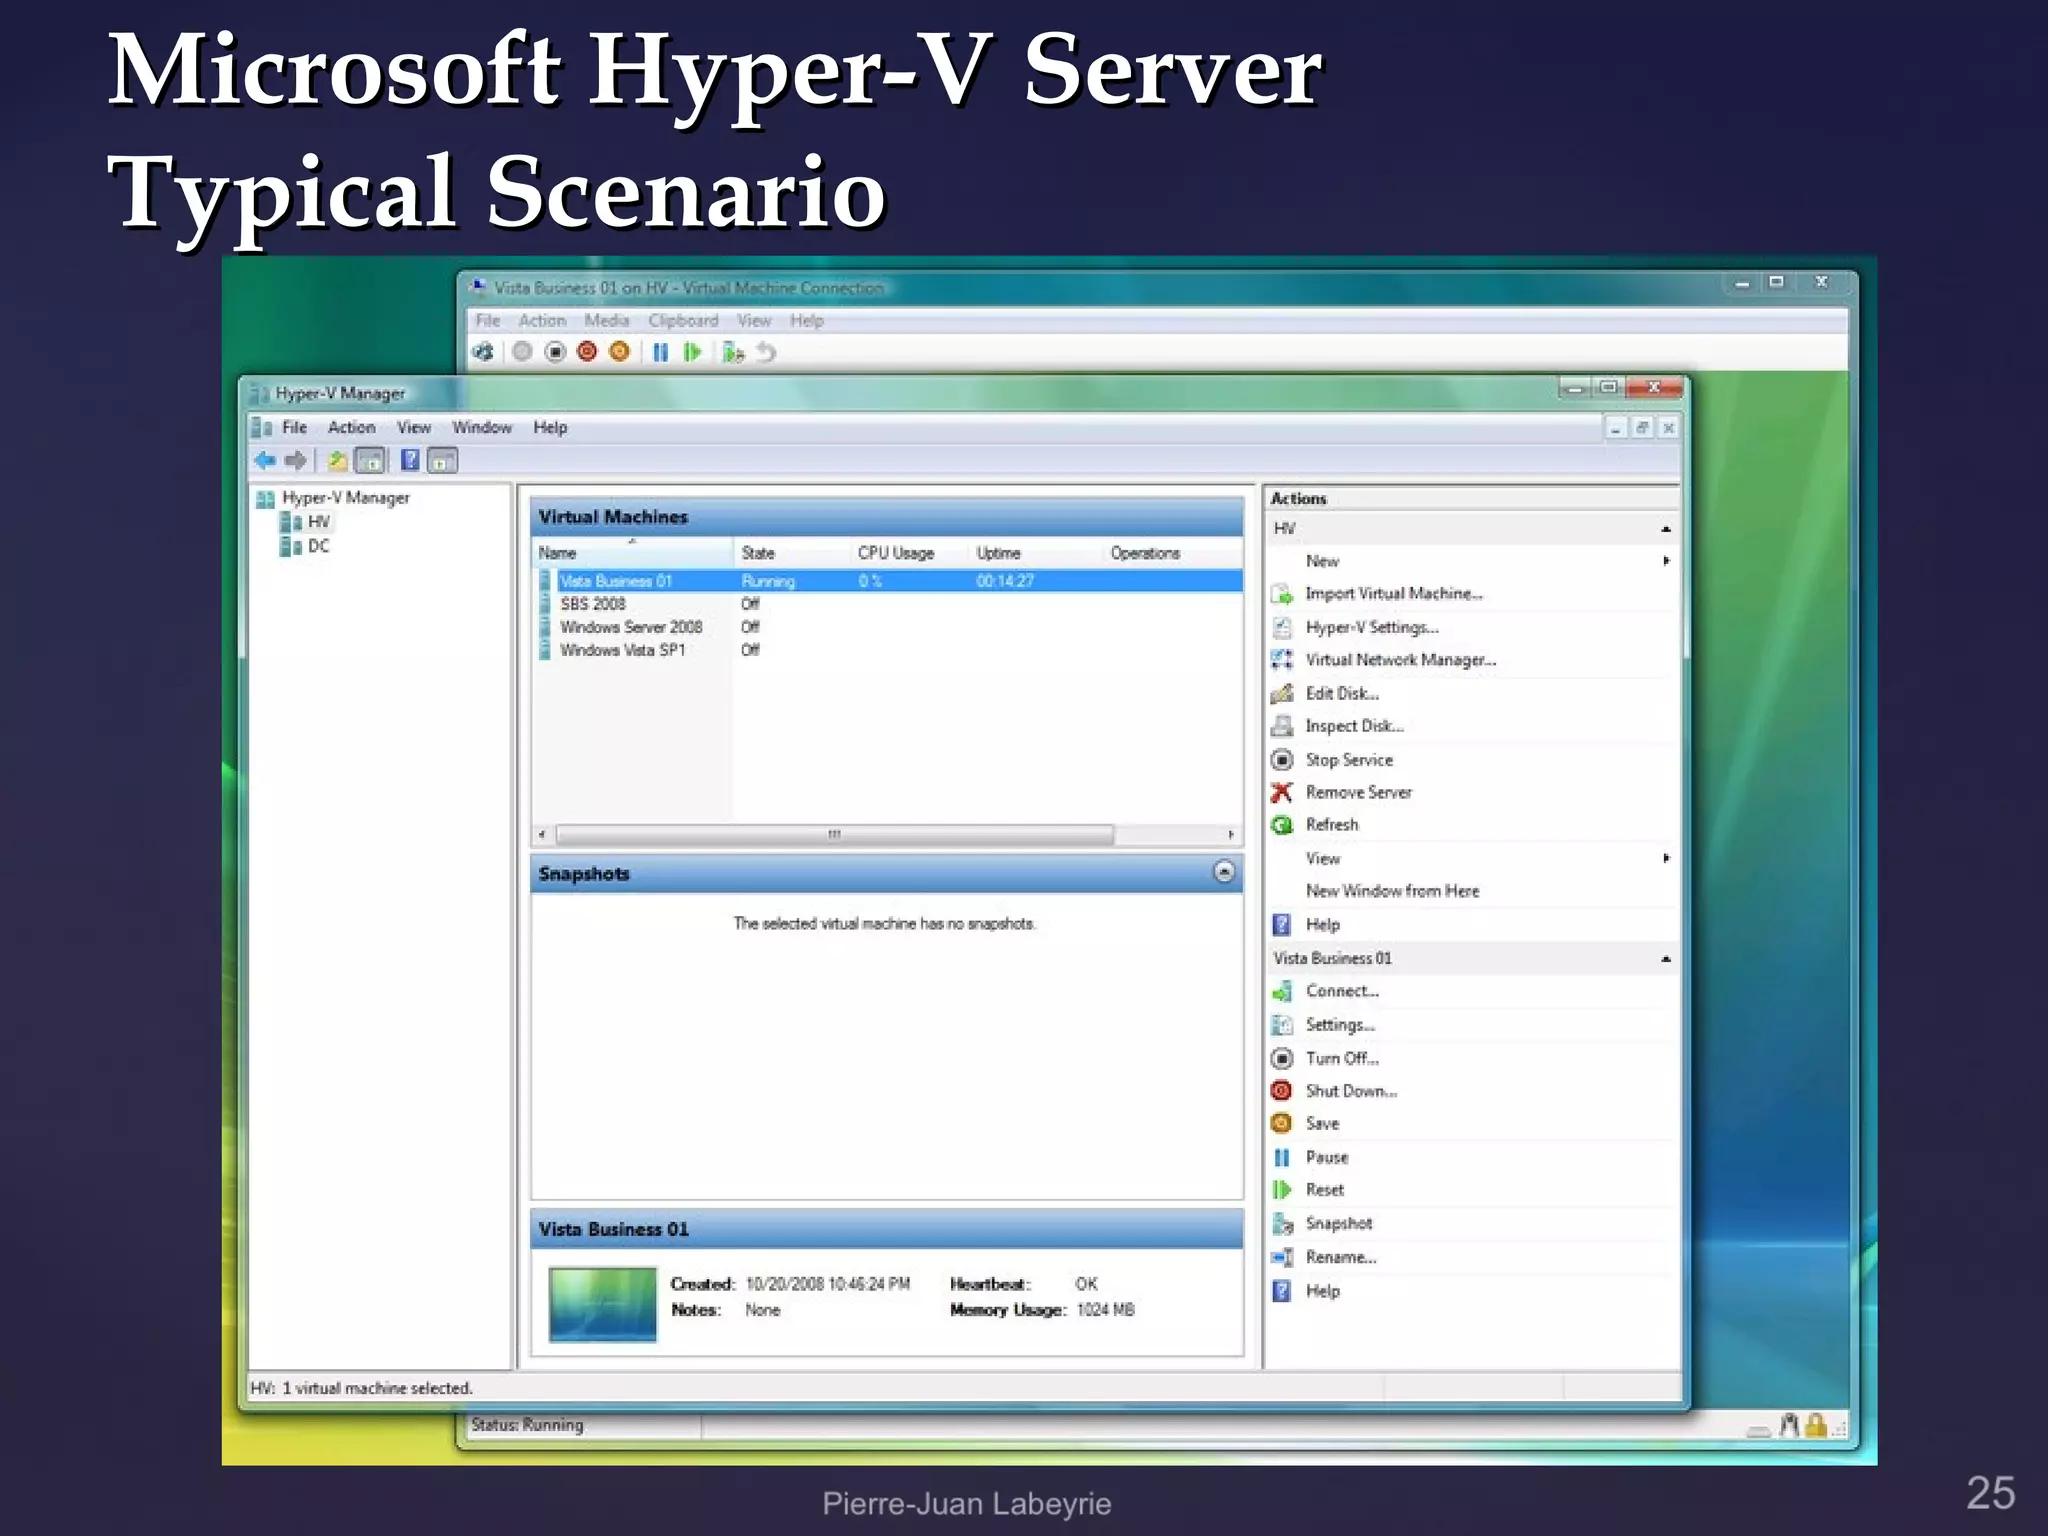Viewport: 2048px width, 1536px height.
Task: Collapse the Vista Business 01 actions section
Action: click(1666, 959)
